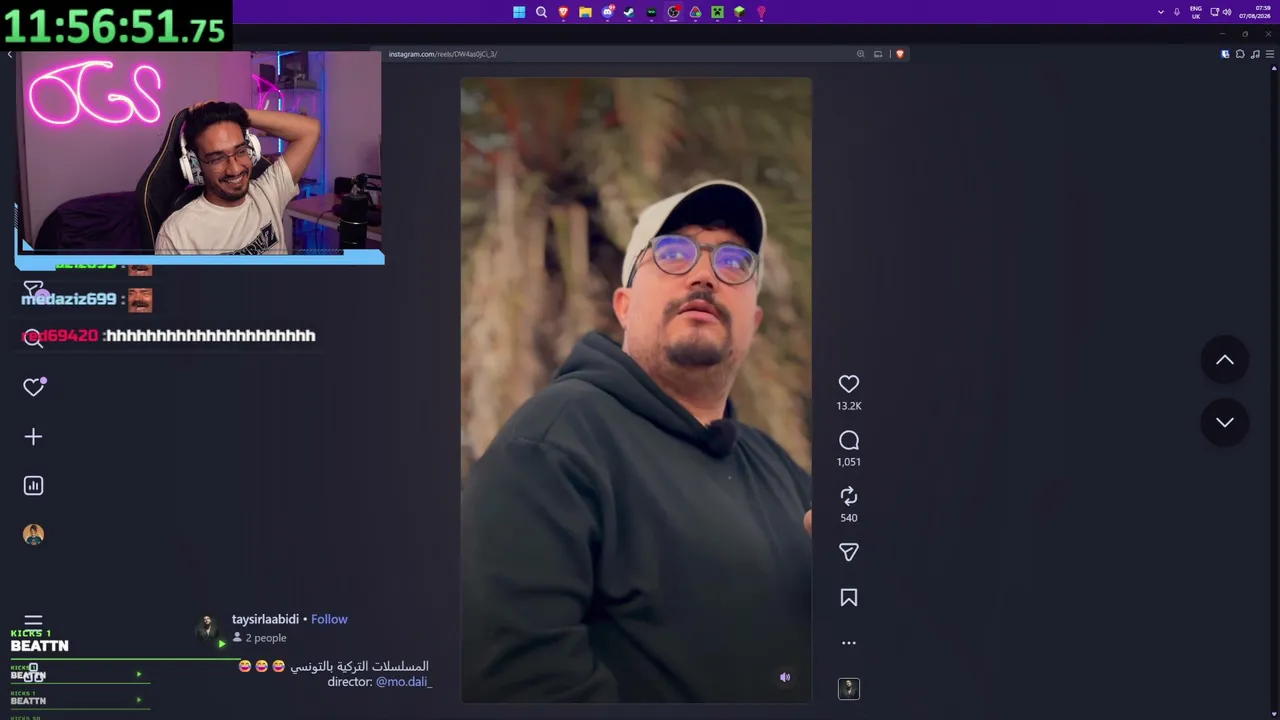Image resolution: width=1280 pixels, height=720 pixels.
Task: Expand the system tray hidden icons
Action: pyautogui.click(x=1160, y=12)
